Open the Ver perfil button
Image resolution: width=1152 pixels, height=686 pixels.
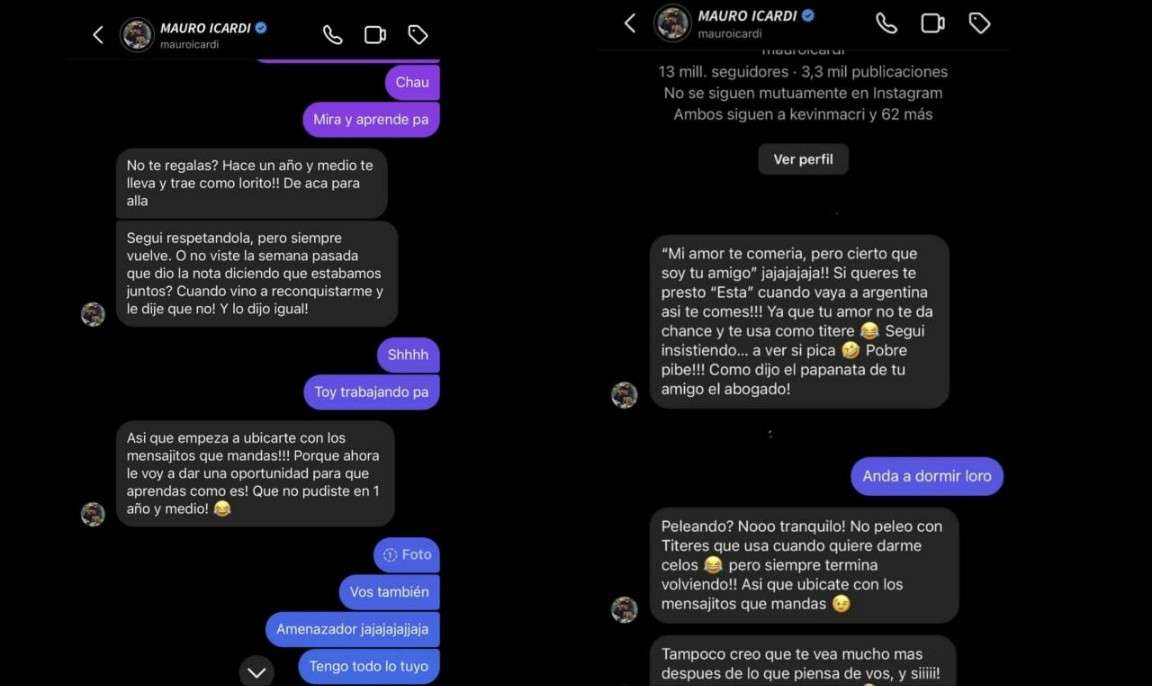click(x=803, y=159)
